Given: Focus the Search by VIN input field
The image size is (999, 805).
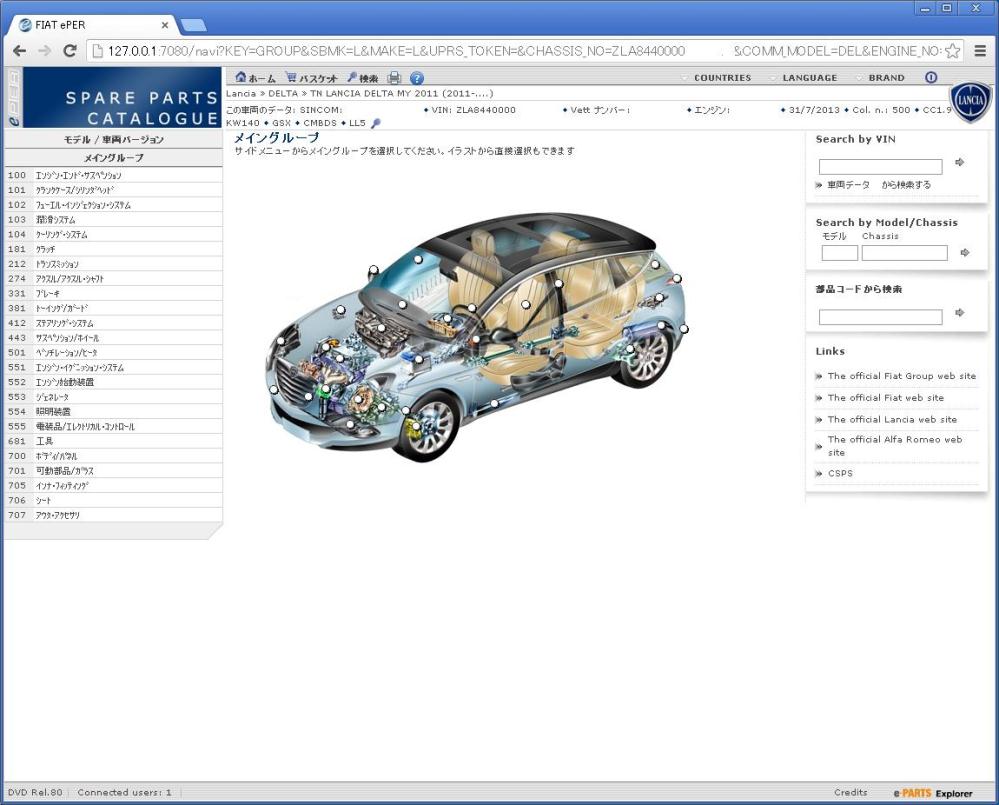Looking at the screenshot, I should [880, 167].
